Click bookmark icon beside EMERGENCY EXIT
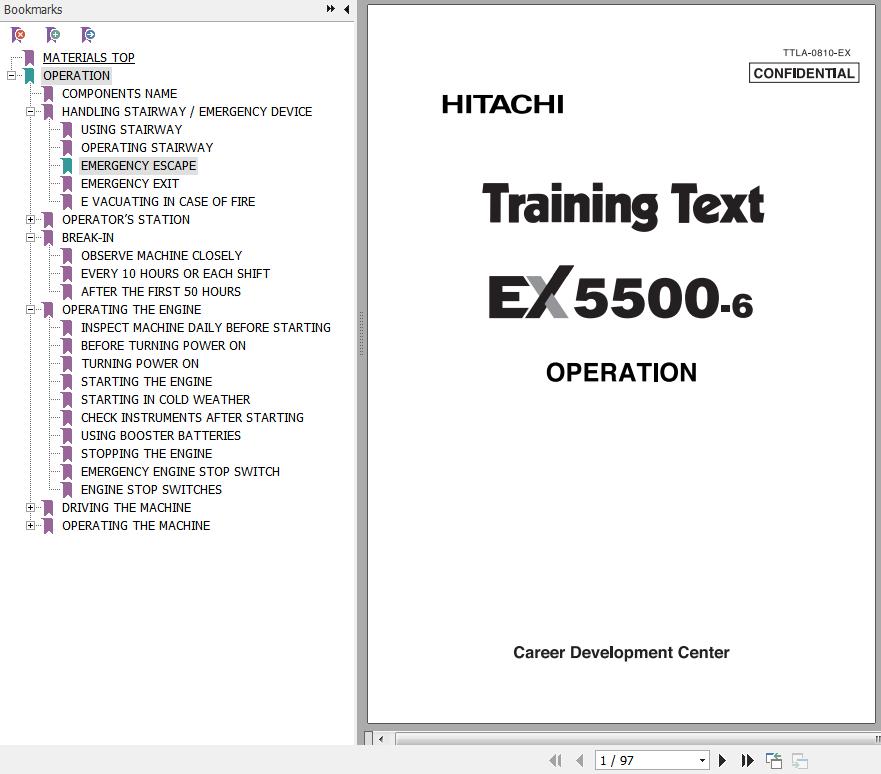The width and height of the screenshot is (881, 774). click(x=67, y=184)
